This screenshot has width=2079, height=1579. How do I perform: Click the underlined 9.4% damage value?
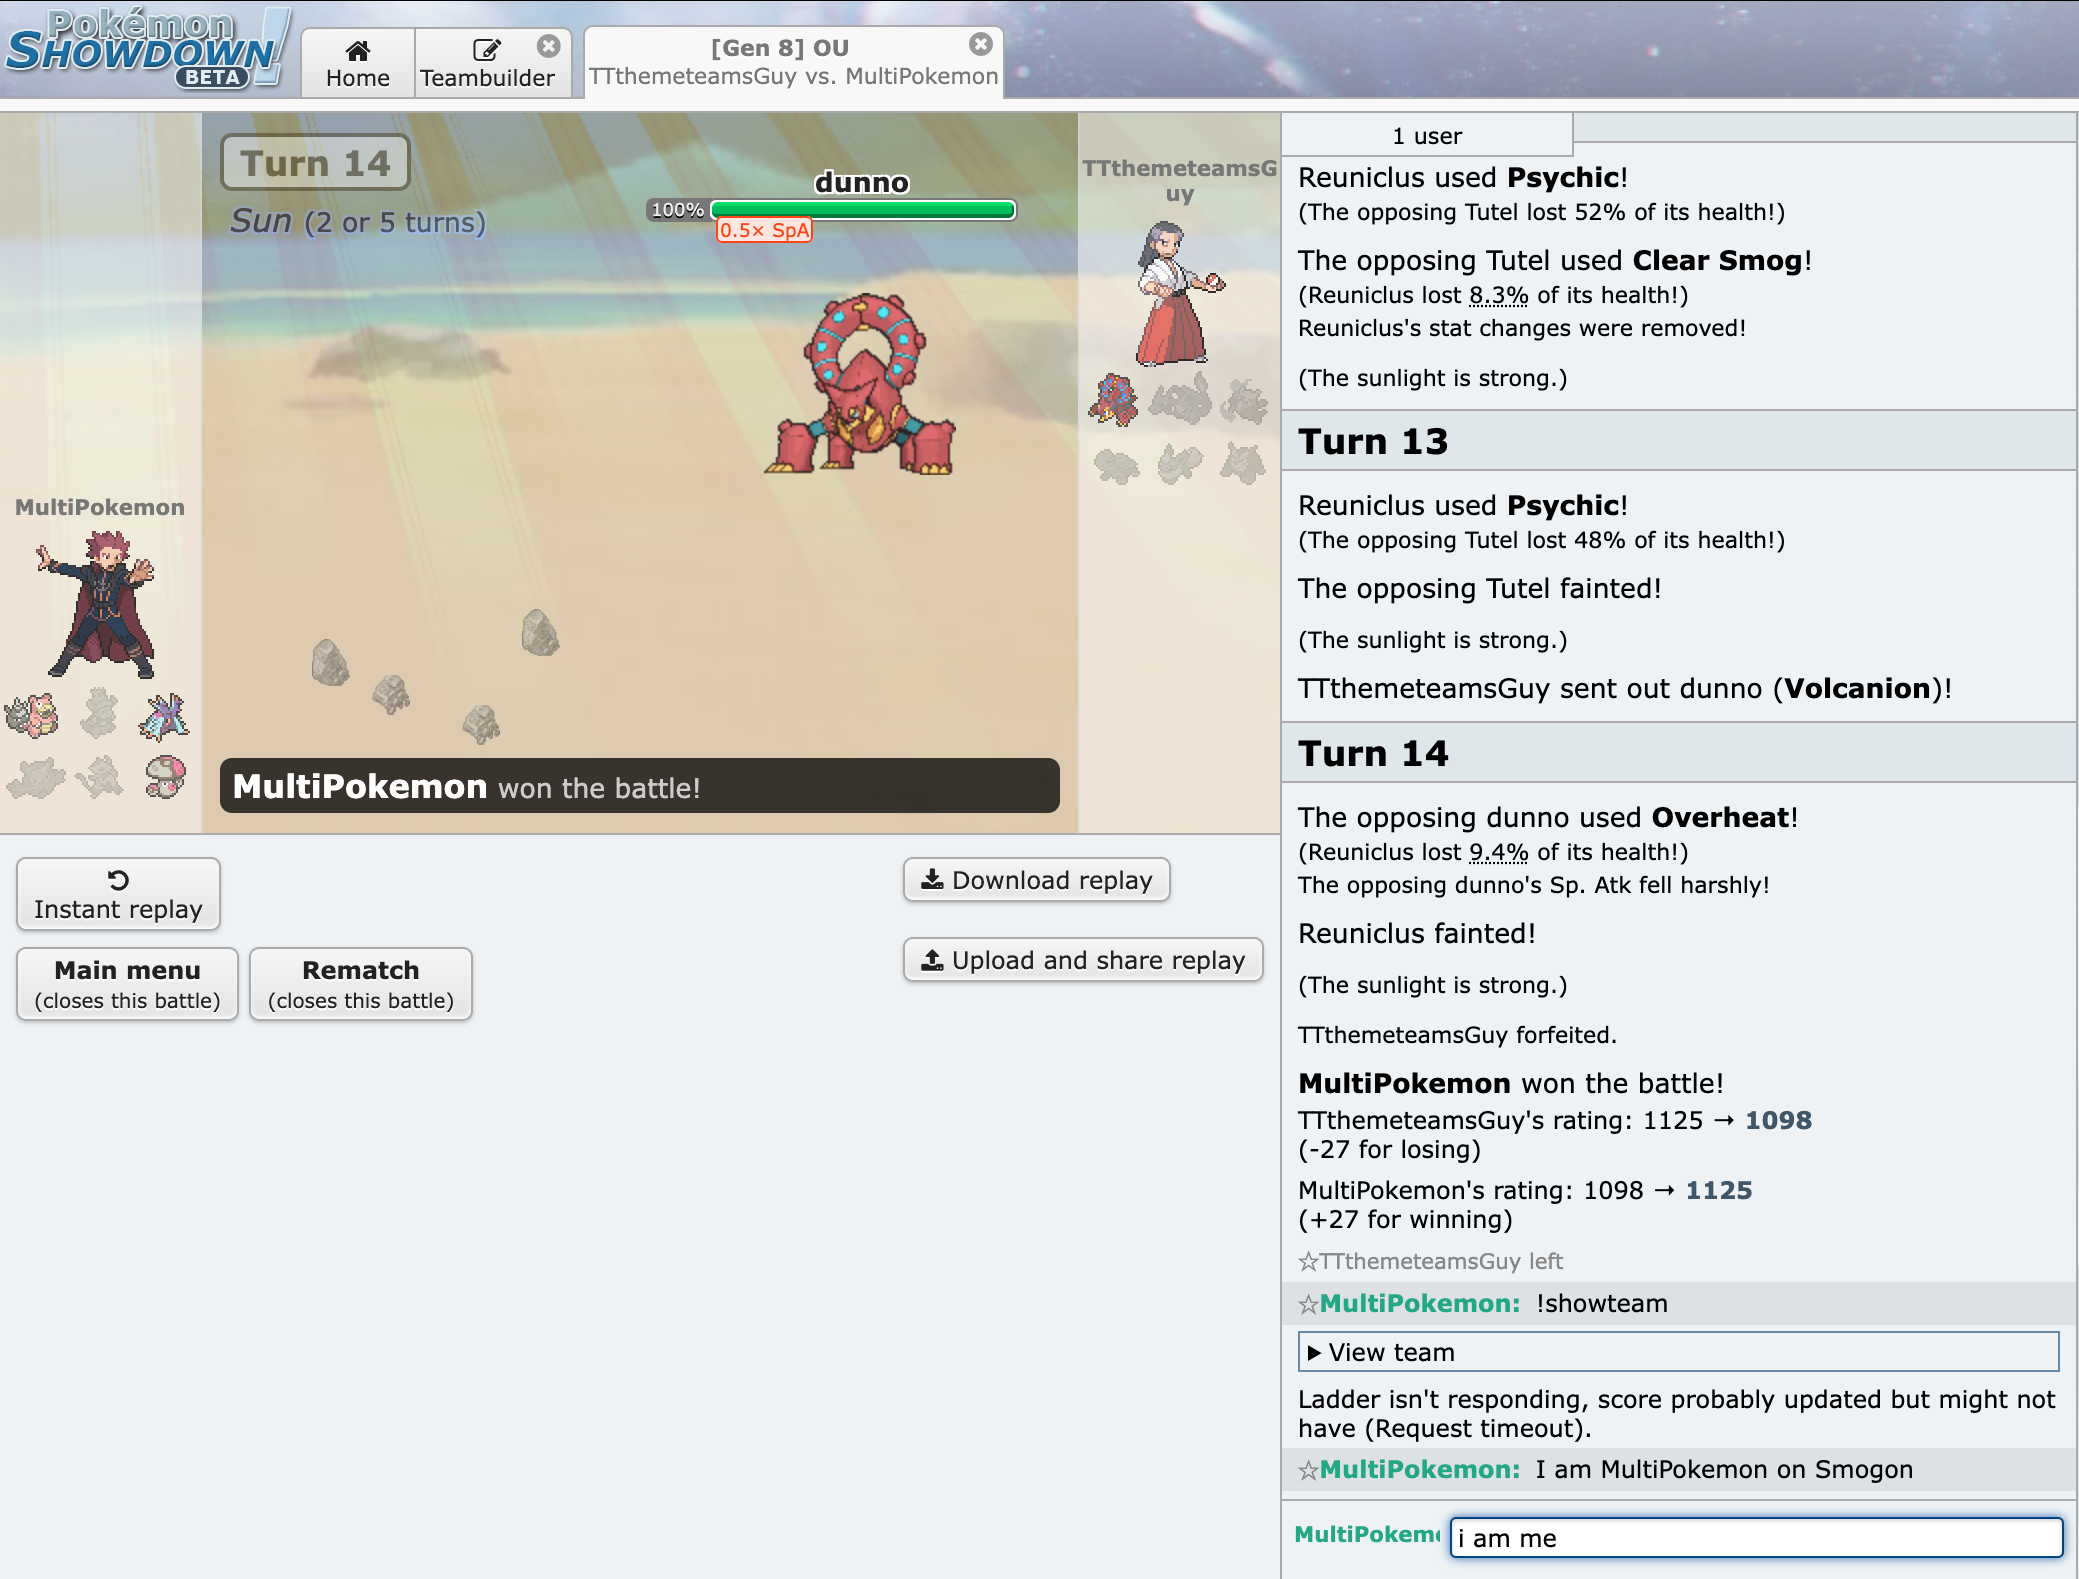click(1498, 852)
